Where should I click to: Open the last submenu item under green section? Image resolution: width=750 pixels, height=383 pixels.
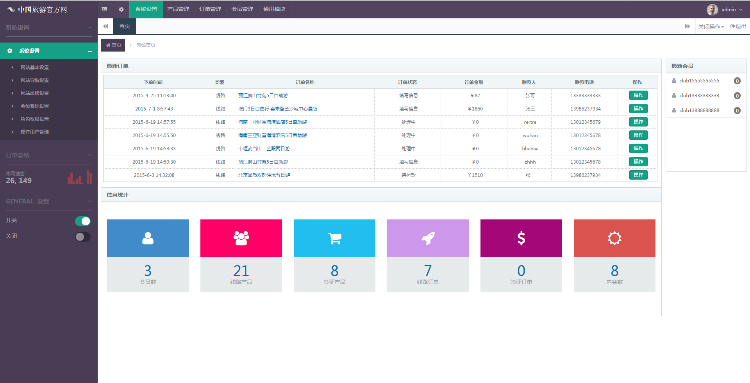point(34,131)
